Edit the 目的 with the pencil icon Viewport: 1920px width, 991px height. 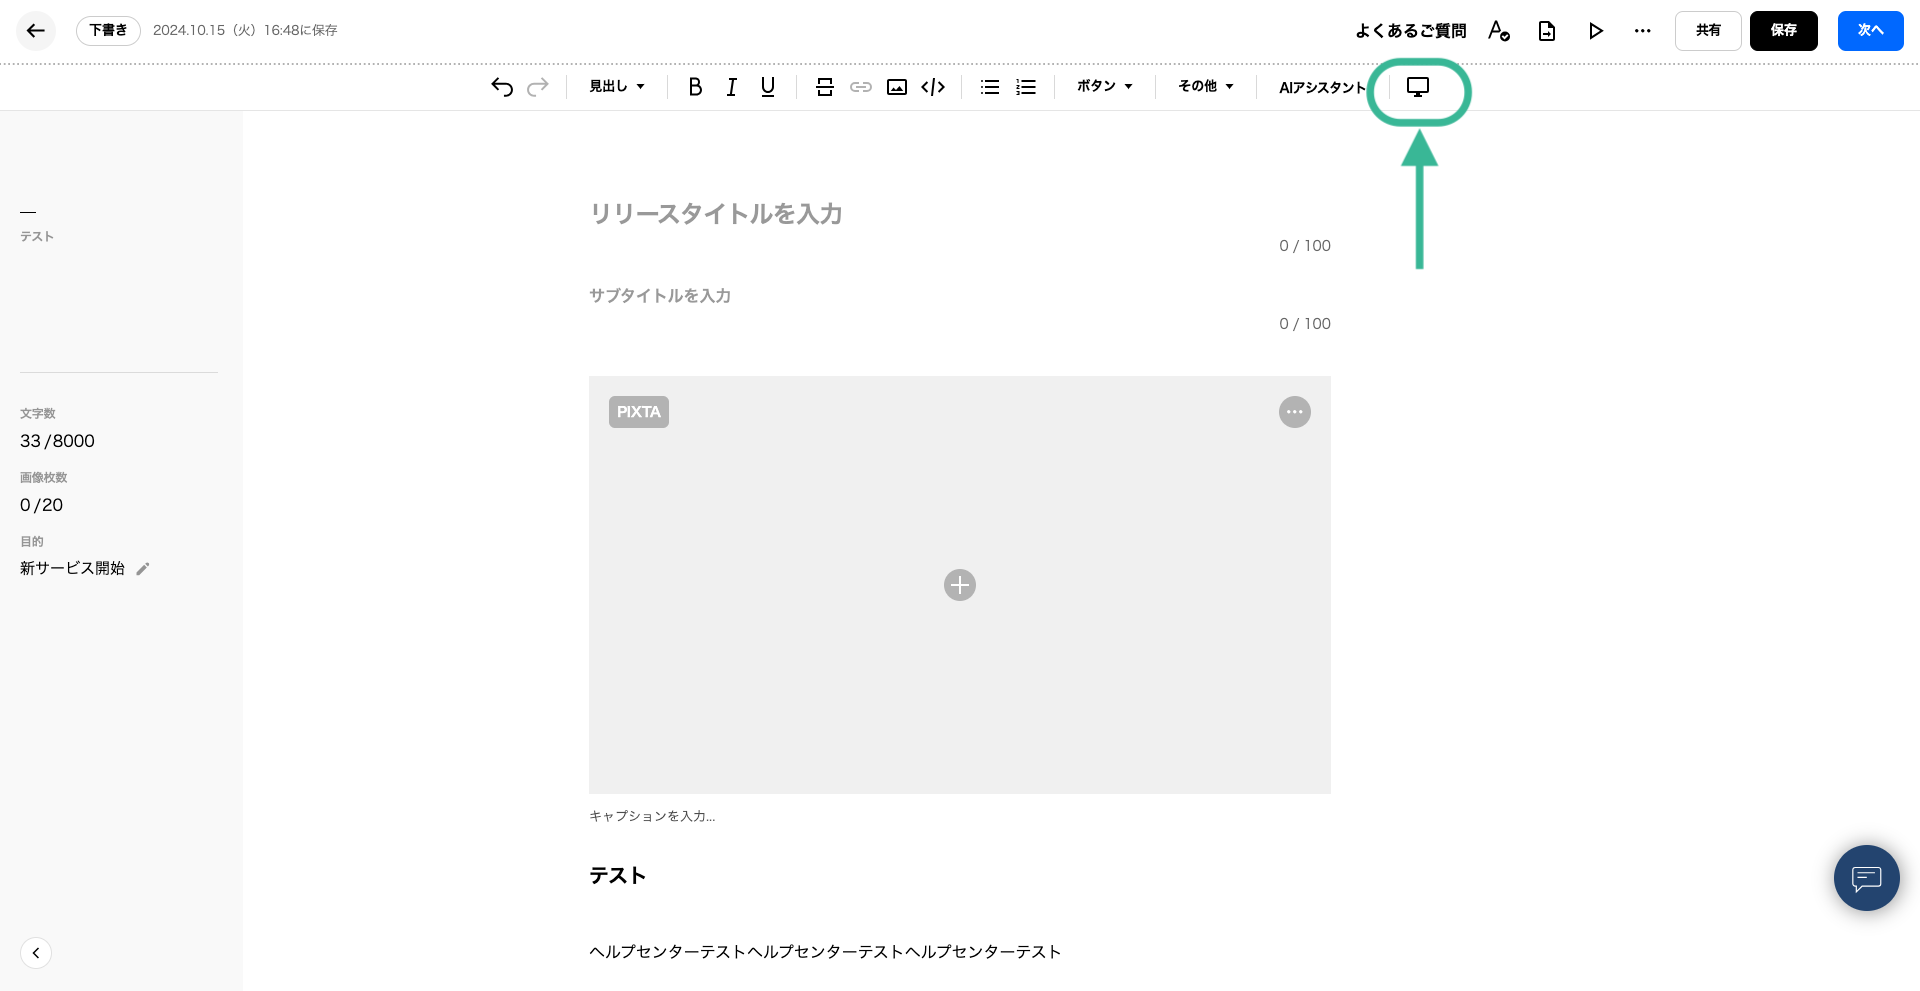click(143, 569)
